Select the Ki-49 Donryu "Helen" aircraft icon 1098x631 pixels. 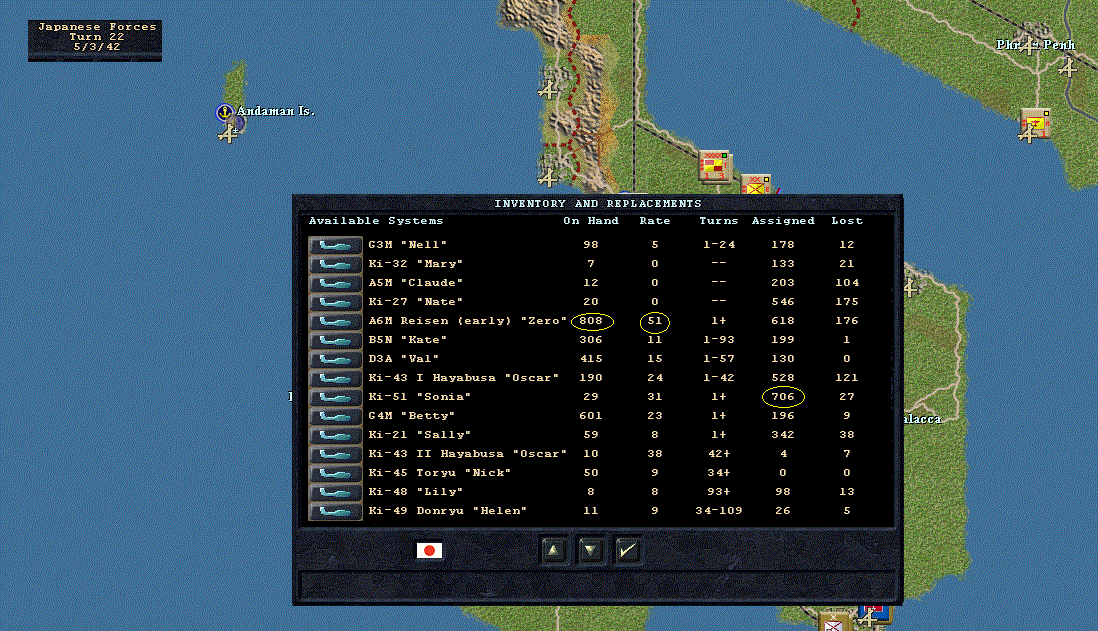pyautogui.click(x=335, y=511)
